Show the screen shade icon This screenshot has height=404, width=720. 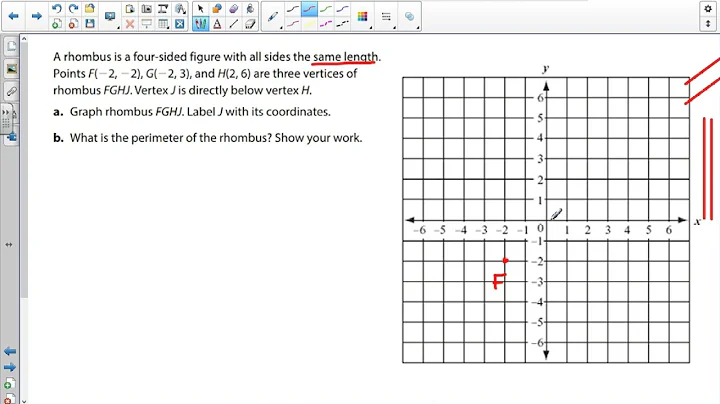point(146,24)
